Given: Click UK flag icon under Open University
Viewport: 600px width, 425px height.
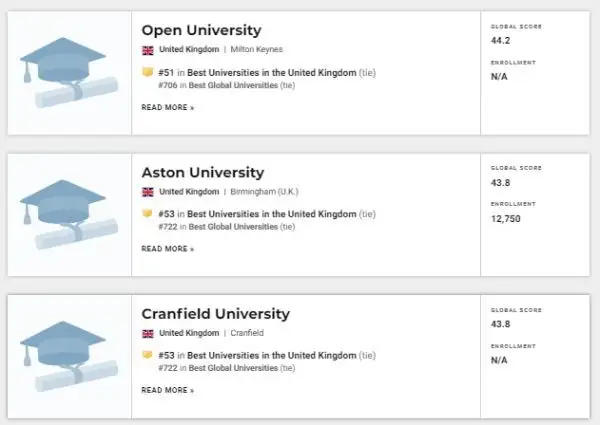Looking at the screenshot, I should 148,50.
